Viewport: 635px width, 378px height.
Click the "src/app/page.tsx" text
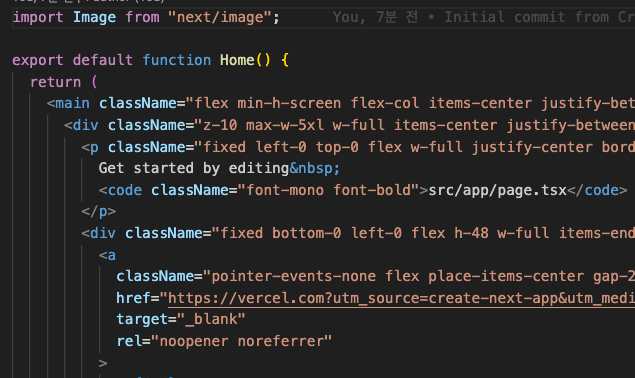[497, 190]
